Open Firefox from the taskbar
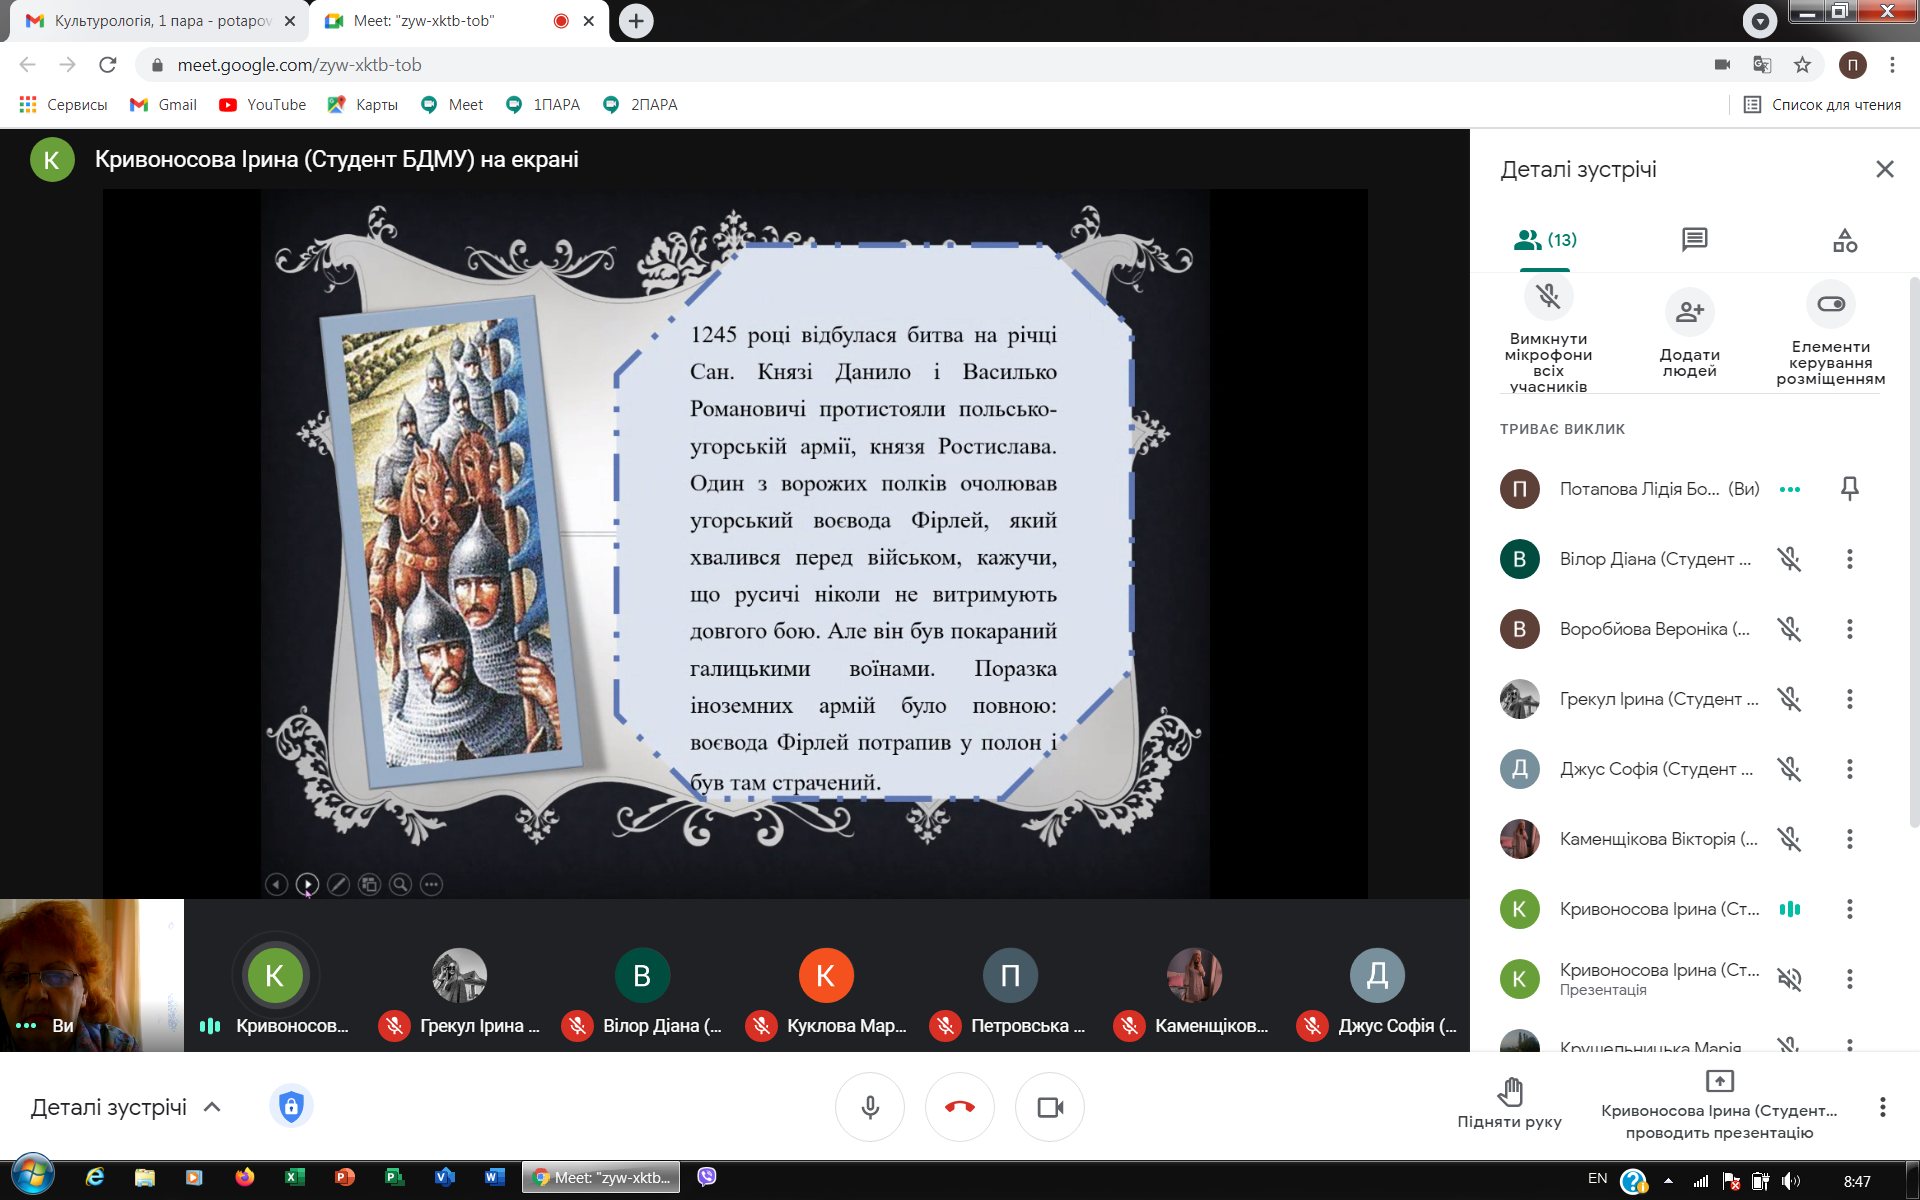Image resolution: width=1920 pixels, height=1200 pixels. [x=244, y=1177]
